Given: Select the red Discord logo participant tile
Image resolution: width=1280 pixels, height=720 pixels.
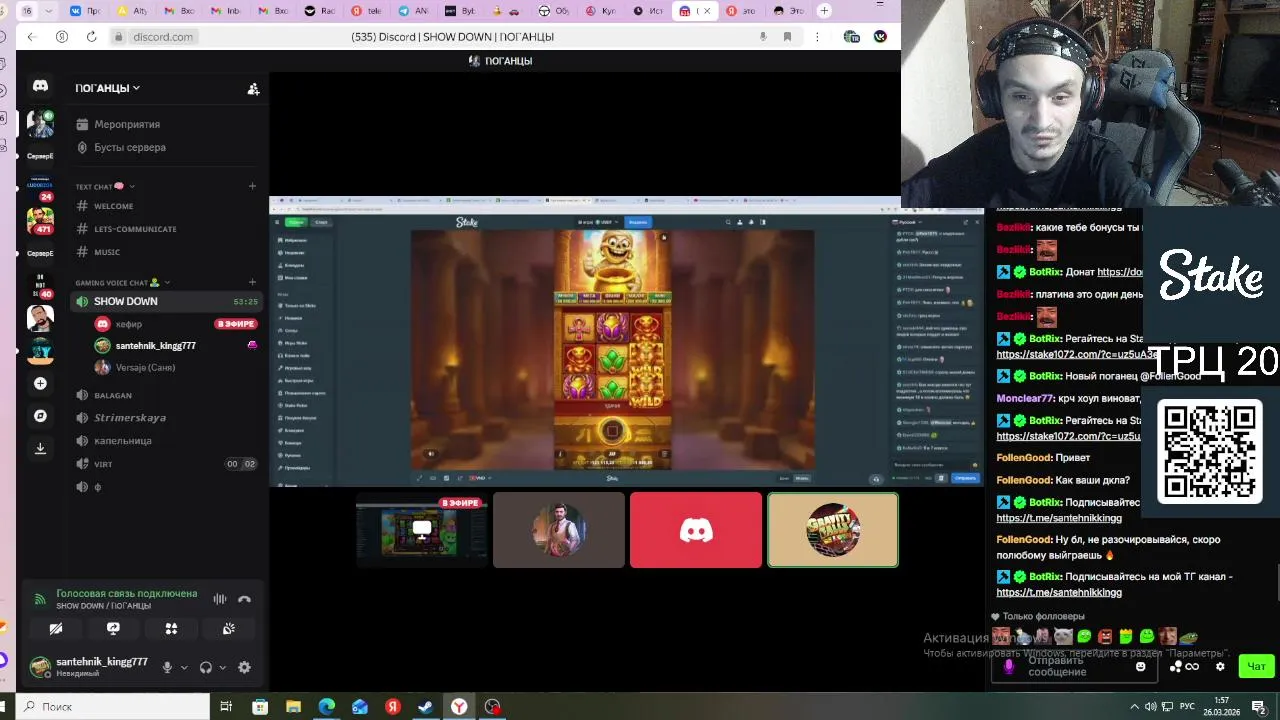Looking at the screenshot, I should [696, 530].
